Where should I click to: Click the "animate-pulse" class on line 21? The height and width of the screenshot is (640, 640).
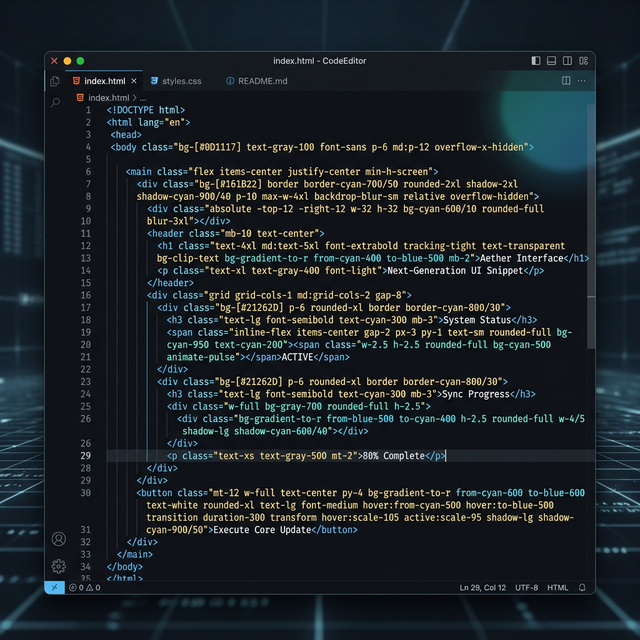coord(201,357)
